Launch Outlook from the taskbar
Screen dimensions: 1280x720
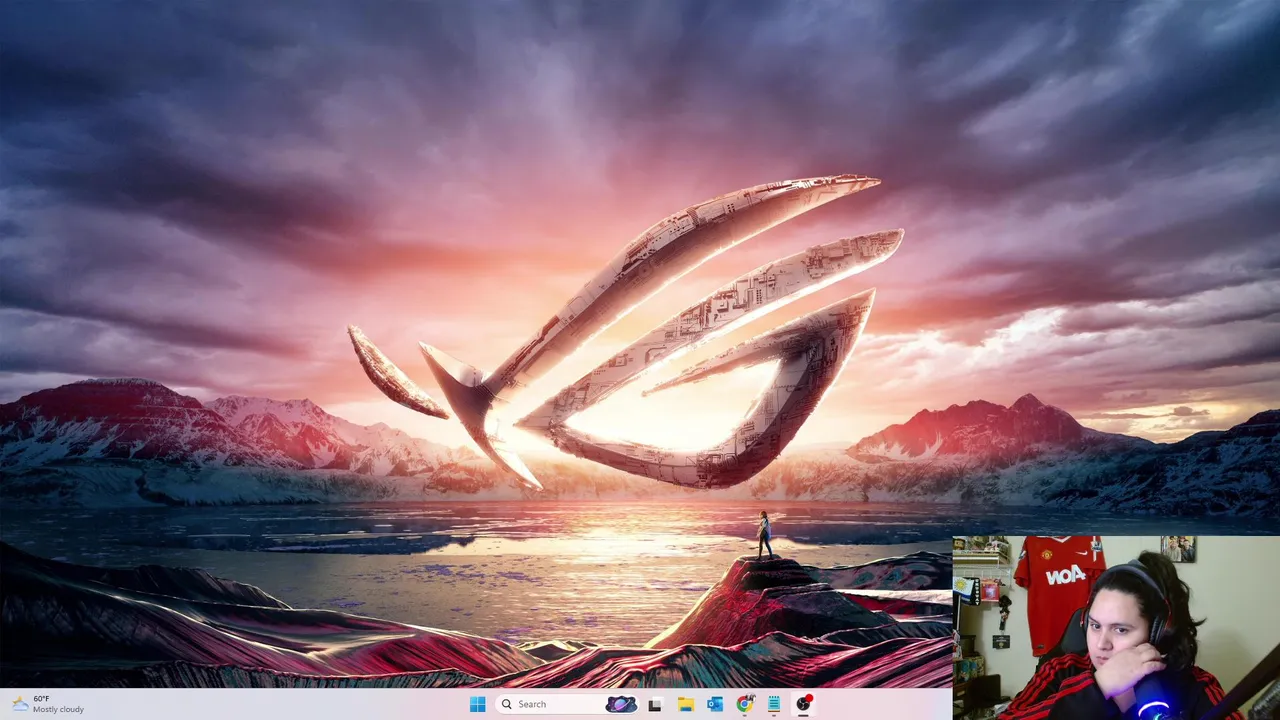(715, 705)
